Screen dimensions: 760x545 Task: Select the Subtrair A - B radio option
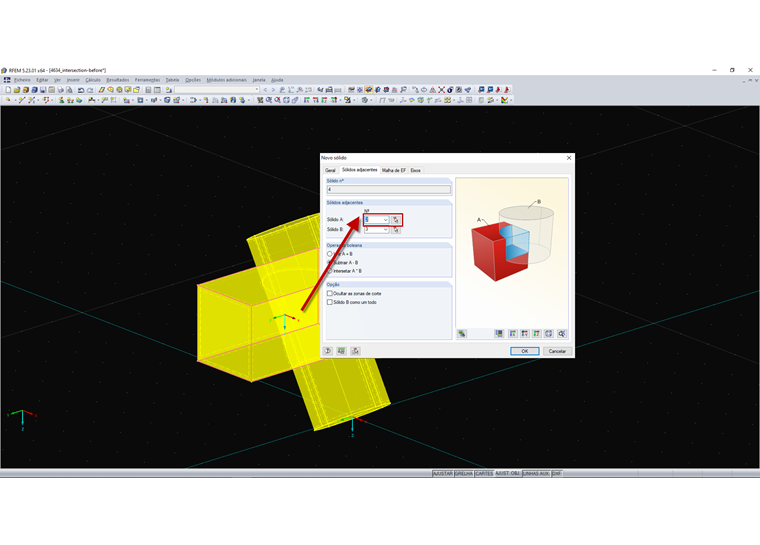pyautogui.click(x=330, y=262)
